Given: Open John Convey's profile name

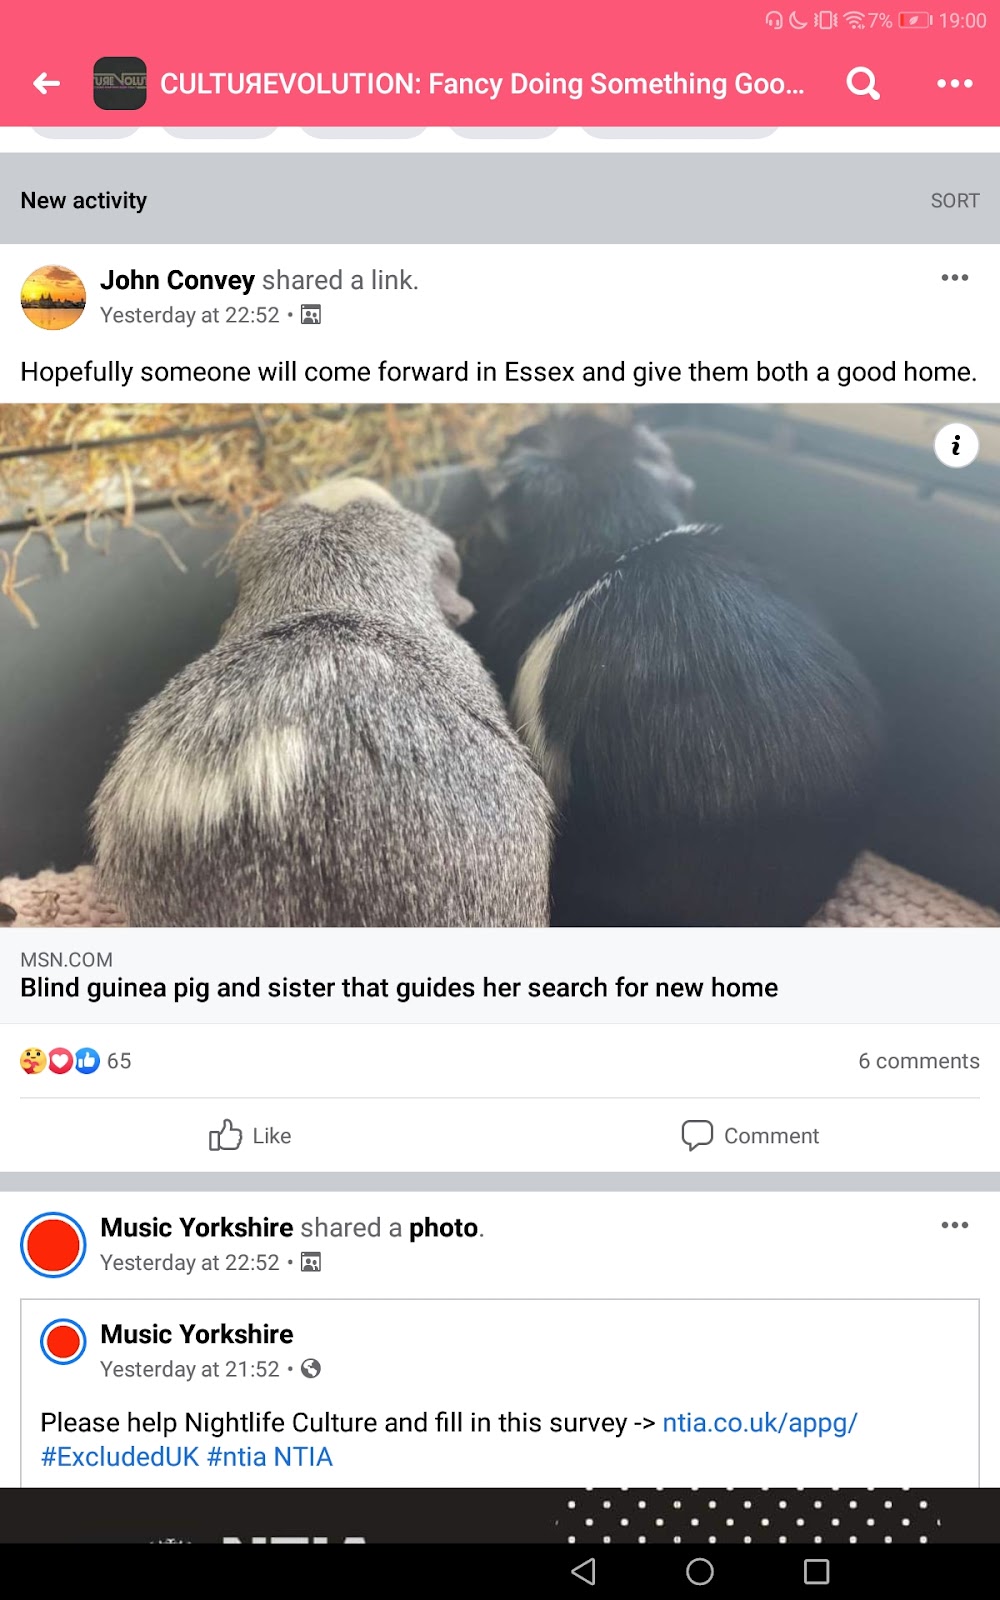Looking at the screenshot, I should click(x=178, y=280).
